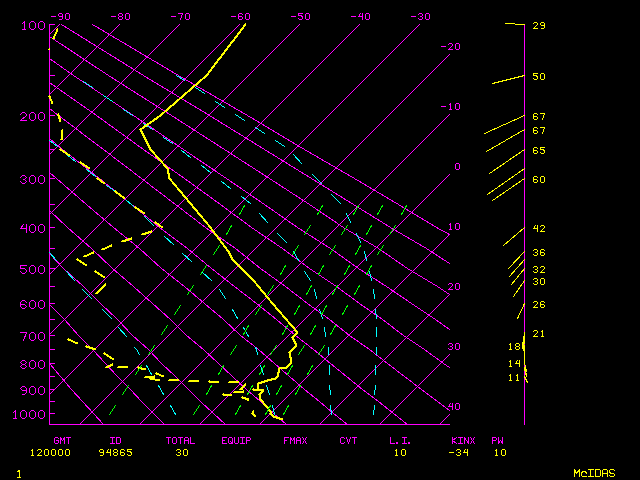The image size is (640, 480).
Task: Click the KINX value -34
Action: [x=460, y=452]
